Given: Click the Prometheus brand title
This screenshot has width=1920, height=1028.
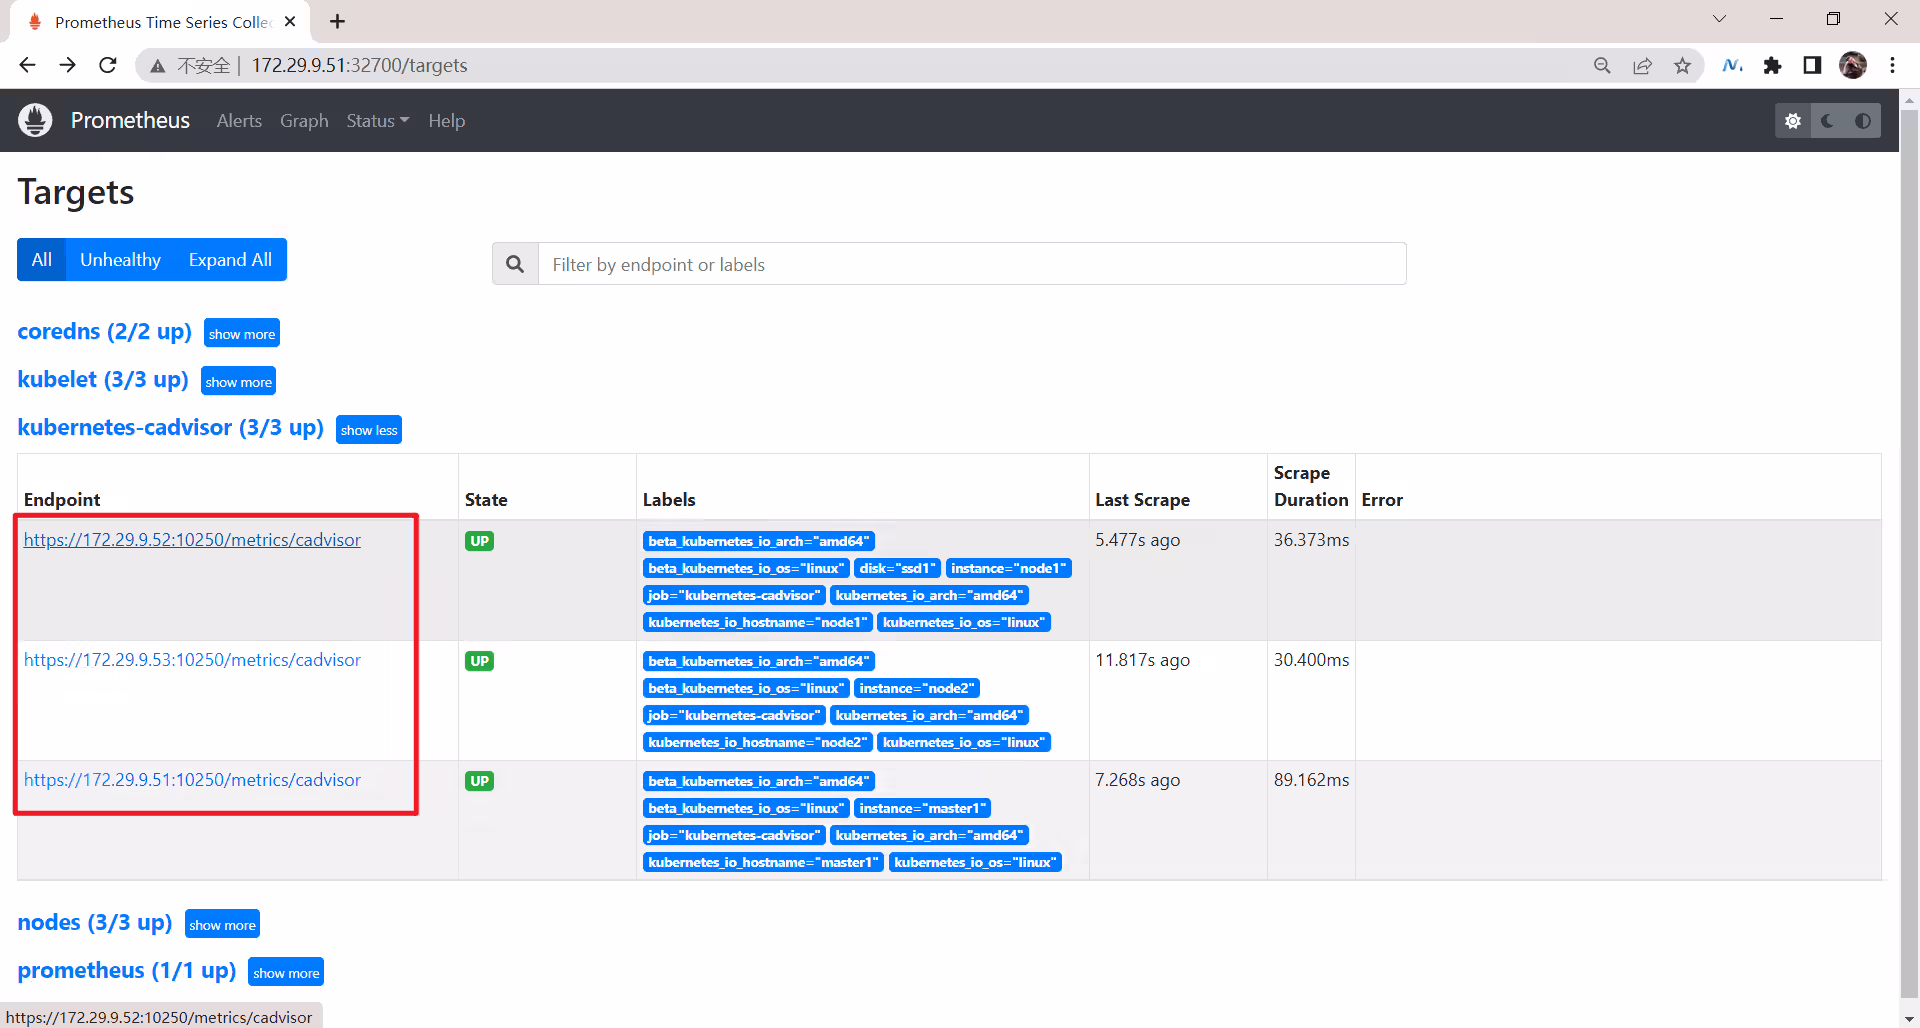Looking at the screenshot, I should click(x=130, y=120).
